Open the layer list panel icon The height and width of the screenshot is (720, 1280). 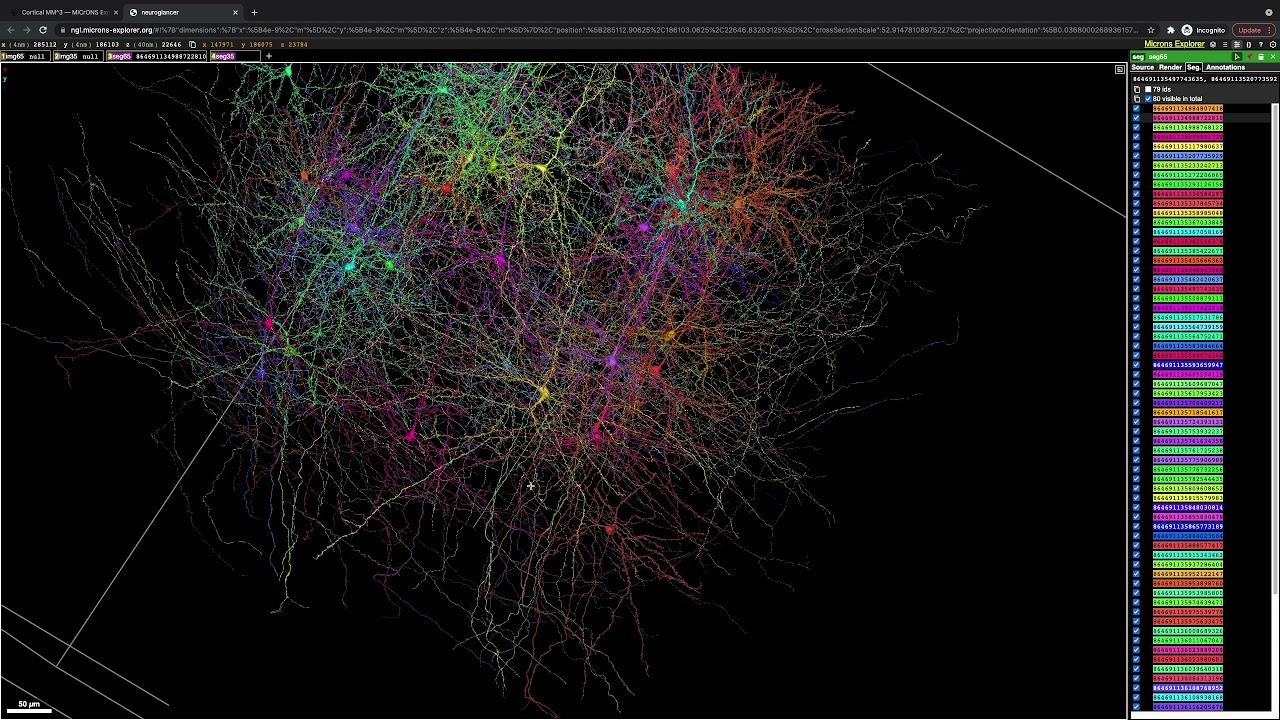[1225, 45]
